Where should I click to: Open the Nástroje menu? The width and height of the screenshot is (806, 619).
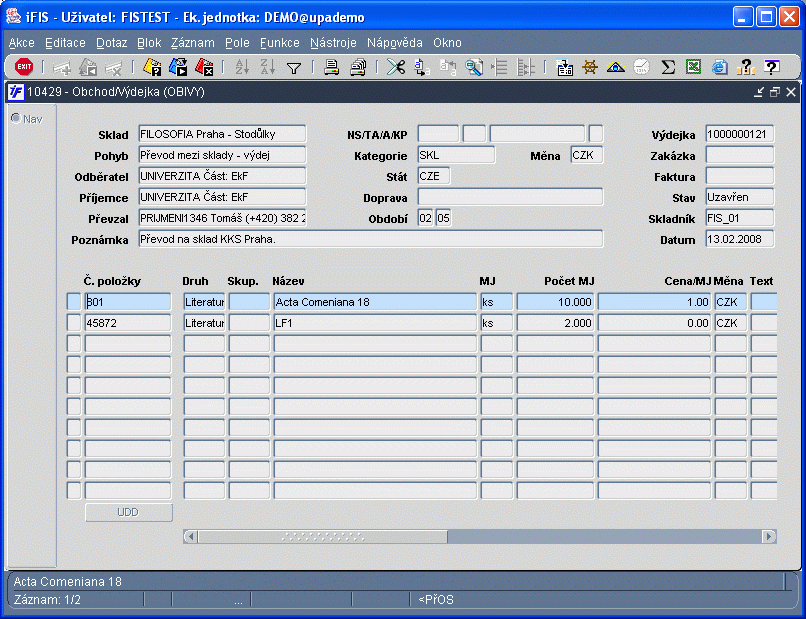[333, 43]
